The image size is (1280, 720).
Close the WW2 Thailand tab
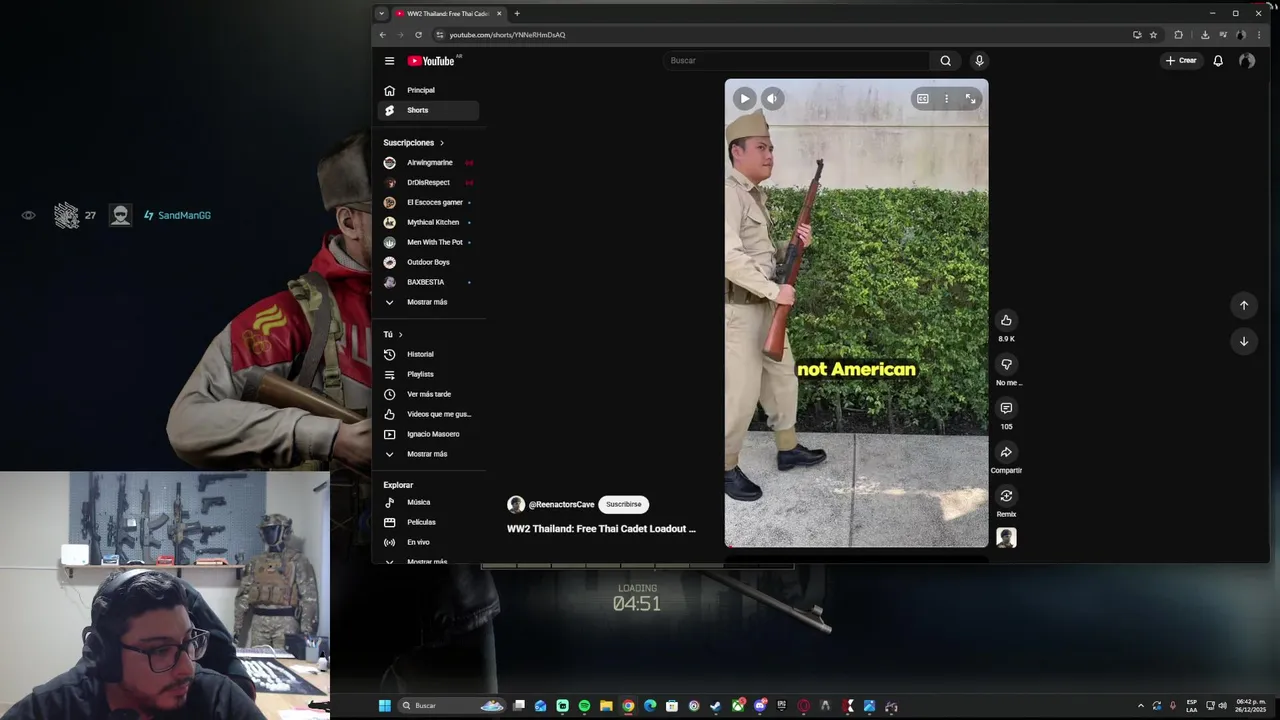click(x=499, y=14)
